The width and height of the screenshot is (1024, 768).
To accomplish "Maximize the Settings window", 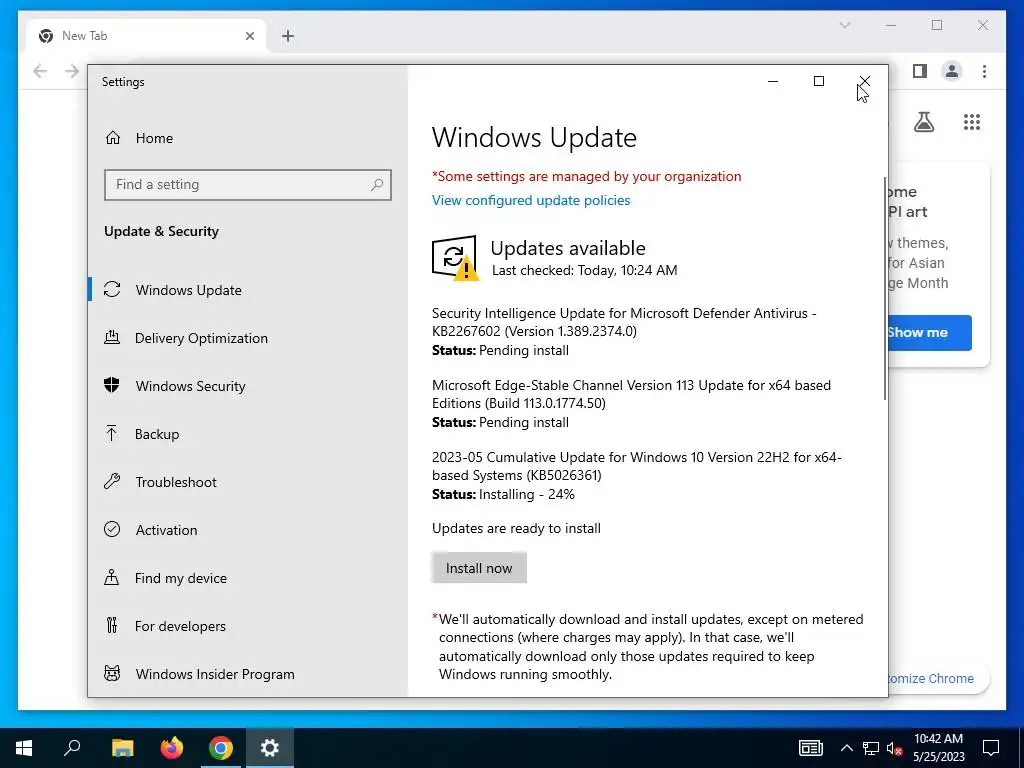I will (x=818, y=81).
